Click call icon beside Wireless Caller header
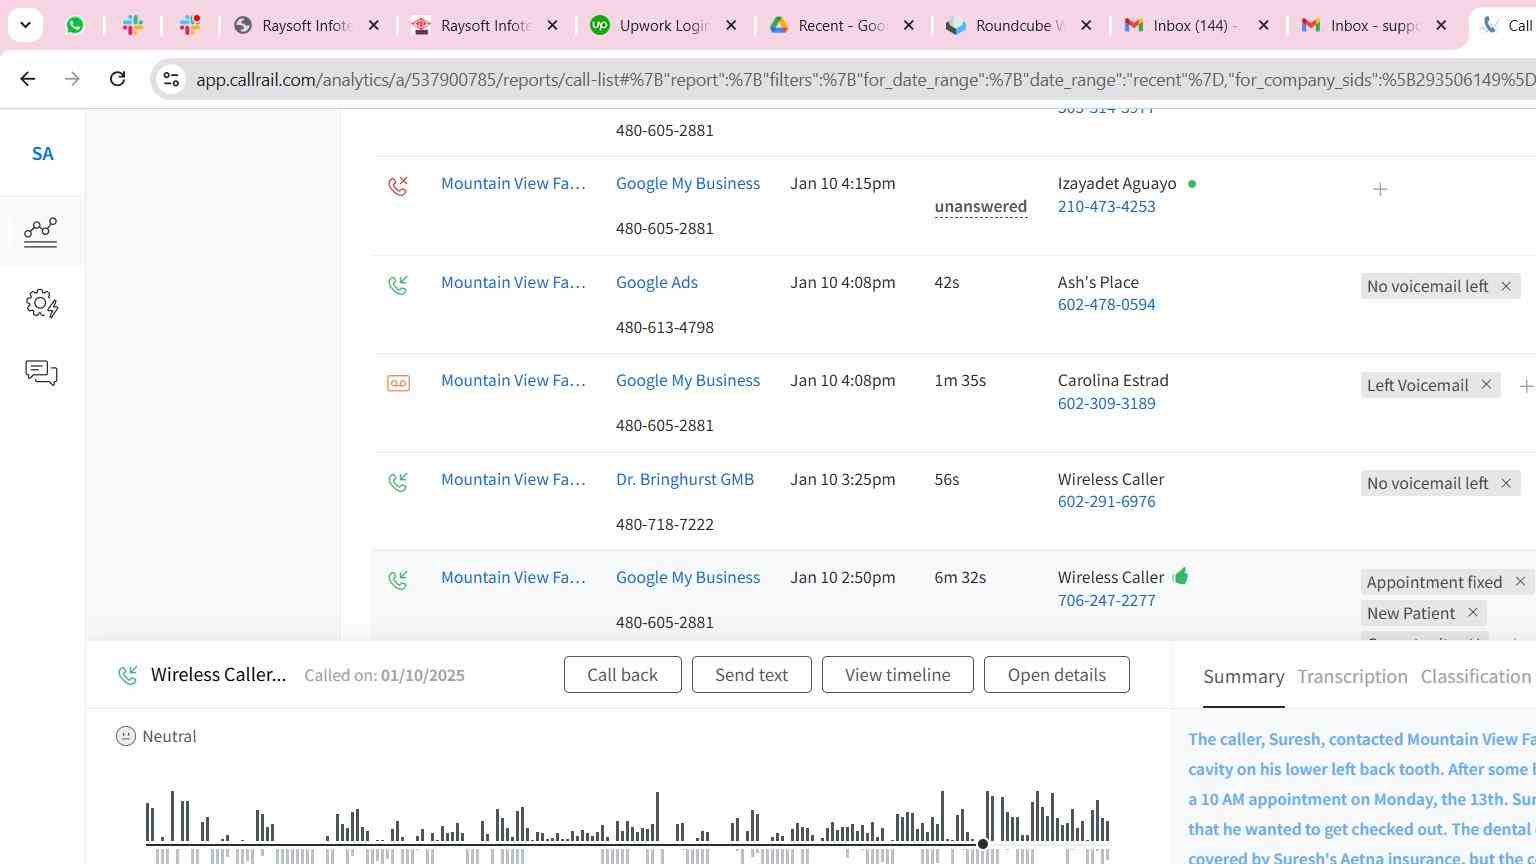Viewport: 1536px width, 864px height. 127,675
